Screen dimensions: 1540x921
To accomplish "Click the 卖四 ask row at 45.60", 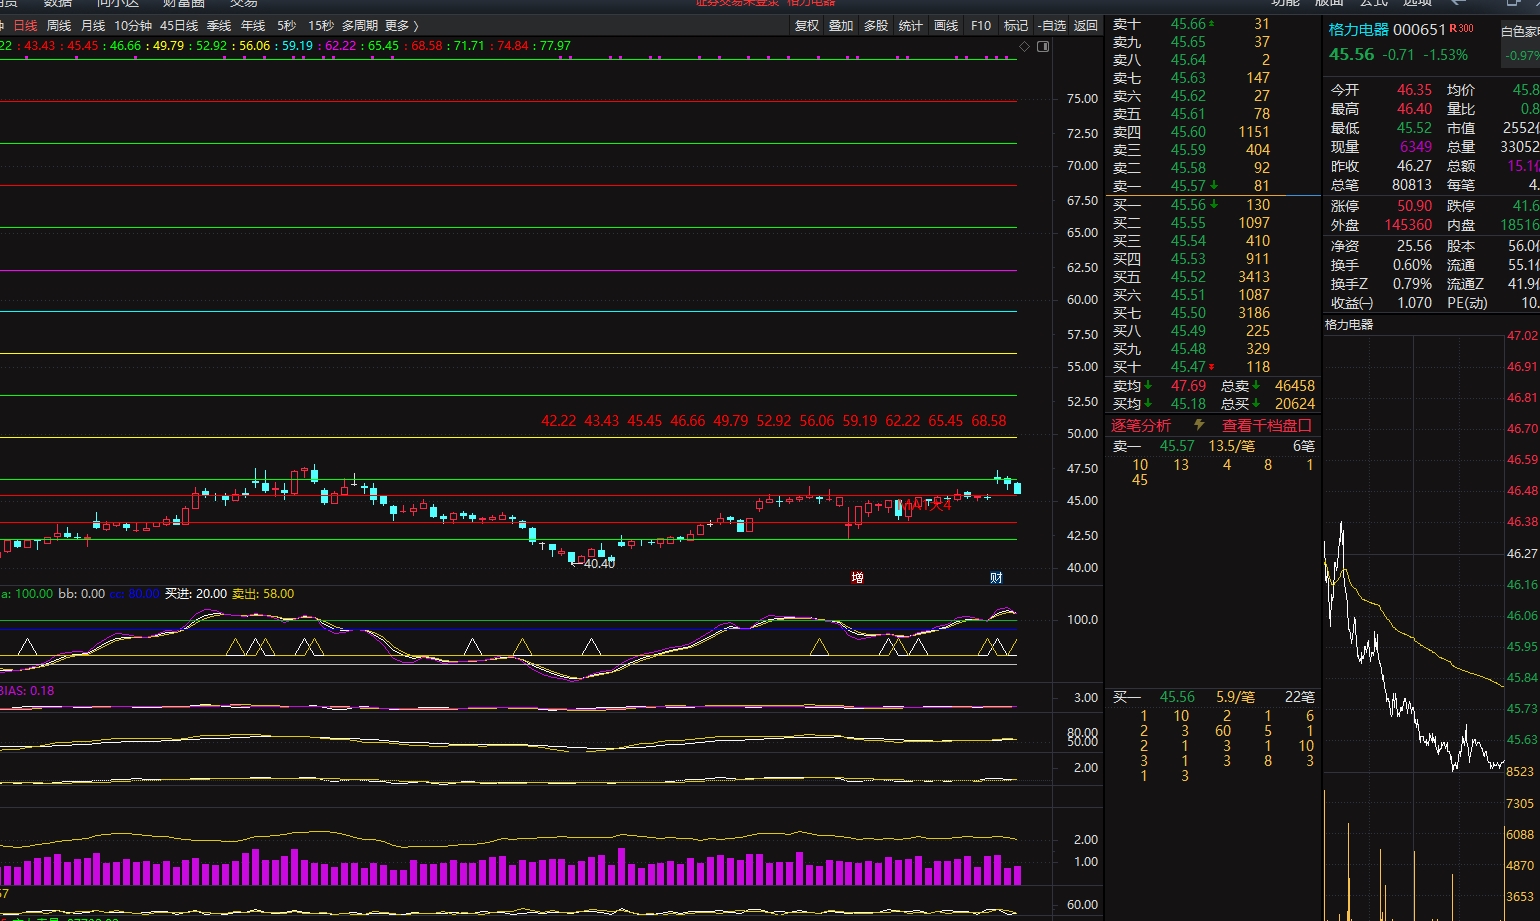I will coord(1213,132).
